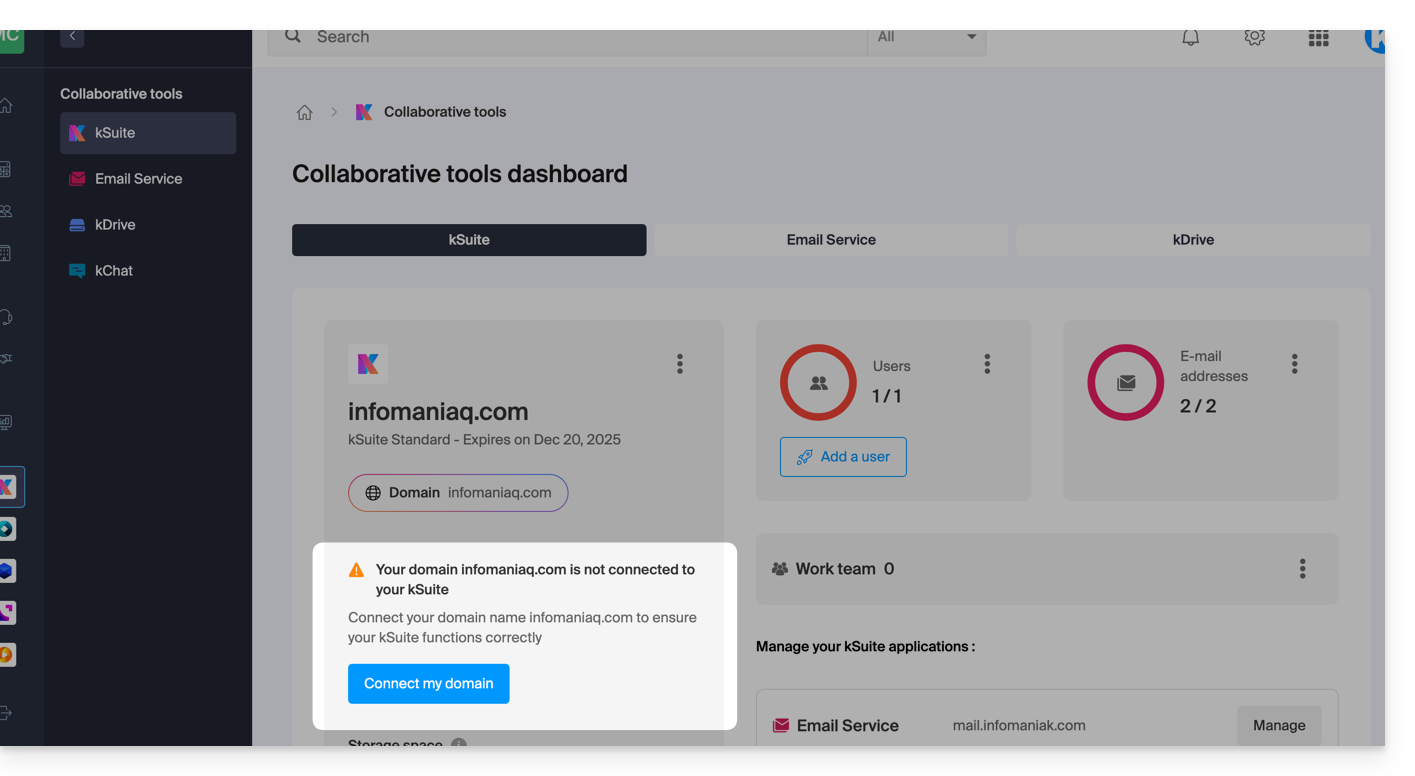Click into the Search input field
Image resolution: width=1415 pixels, height=776 pixels.
[580, 38]
